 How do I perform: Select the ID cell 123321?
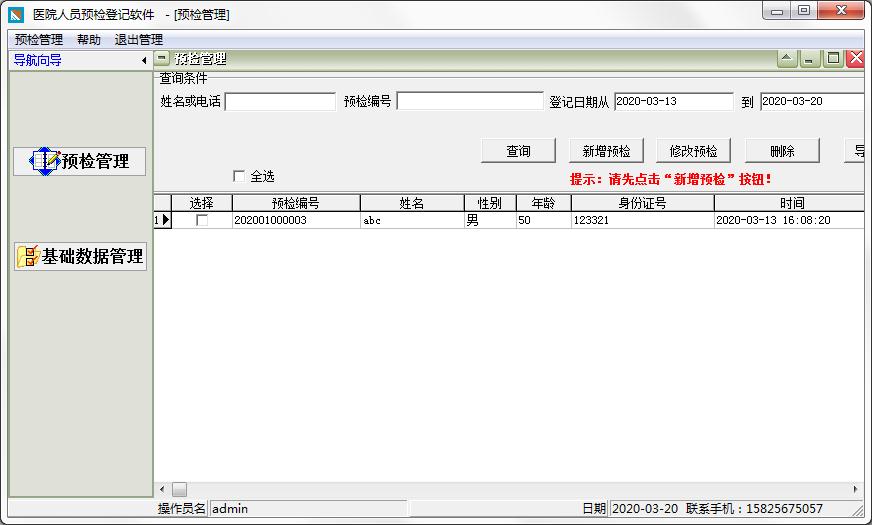pos(642,220)
